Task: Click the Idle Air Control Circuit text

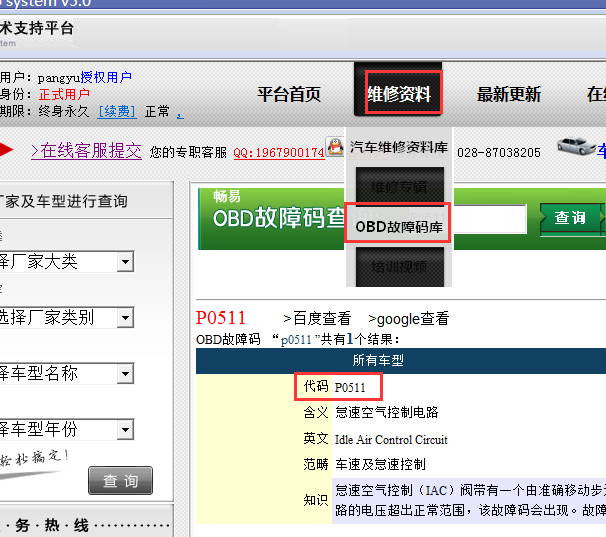Action: tap(391, 440)
